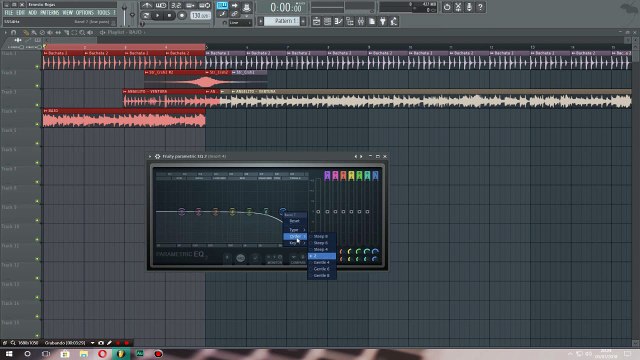Open the Type submenu
640x360 pixels.
pos(294,230)
